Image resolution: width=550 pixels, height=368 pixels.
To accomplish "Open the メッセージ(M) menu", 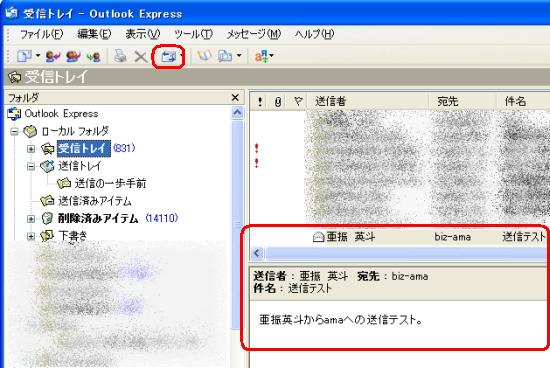I will [x=254, y=34].
